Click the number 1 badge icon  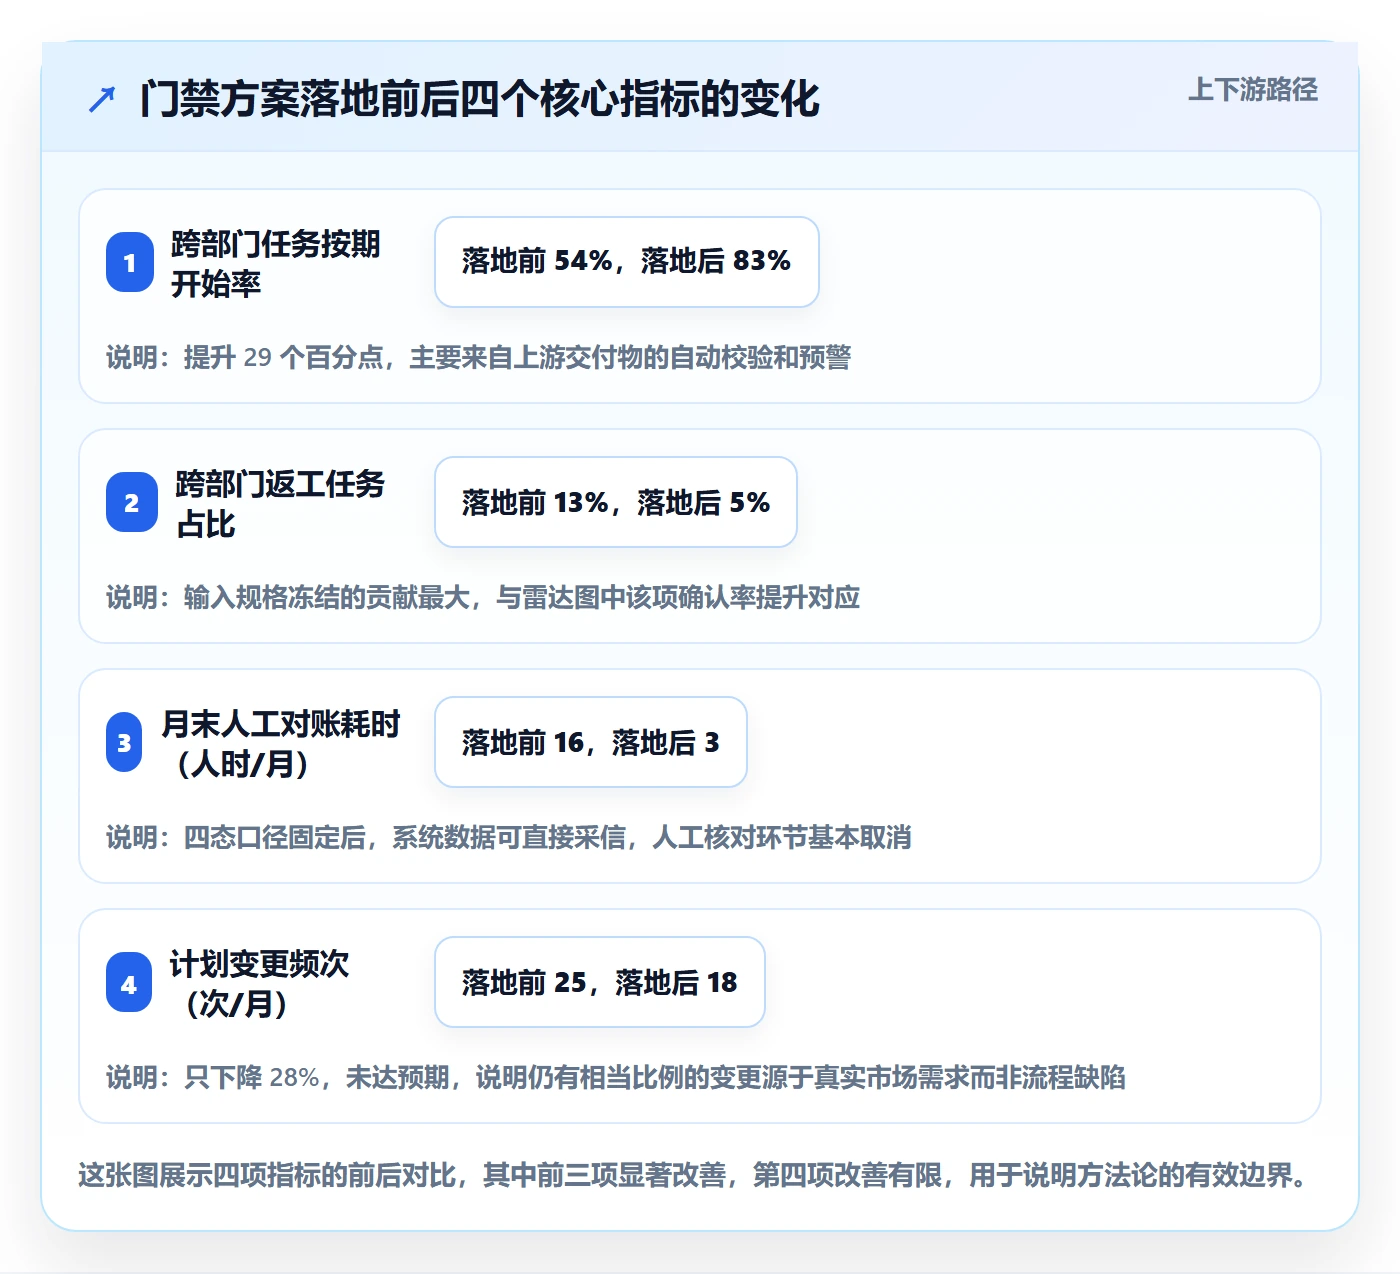[x=130, y=262]
